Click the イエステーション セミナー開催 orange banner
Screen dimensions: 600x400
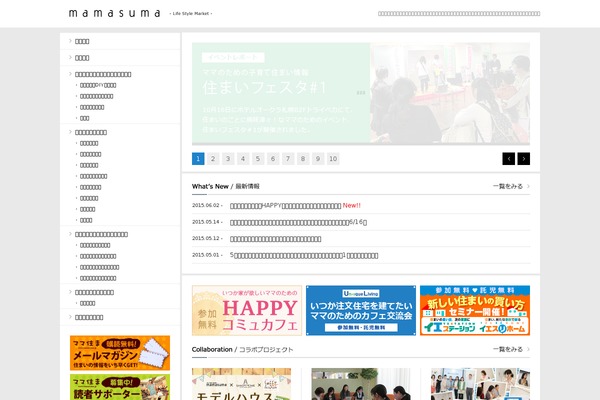(x=475, y=310)
